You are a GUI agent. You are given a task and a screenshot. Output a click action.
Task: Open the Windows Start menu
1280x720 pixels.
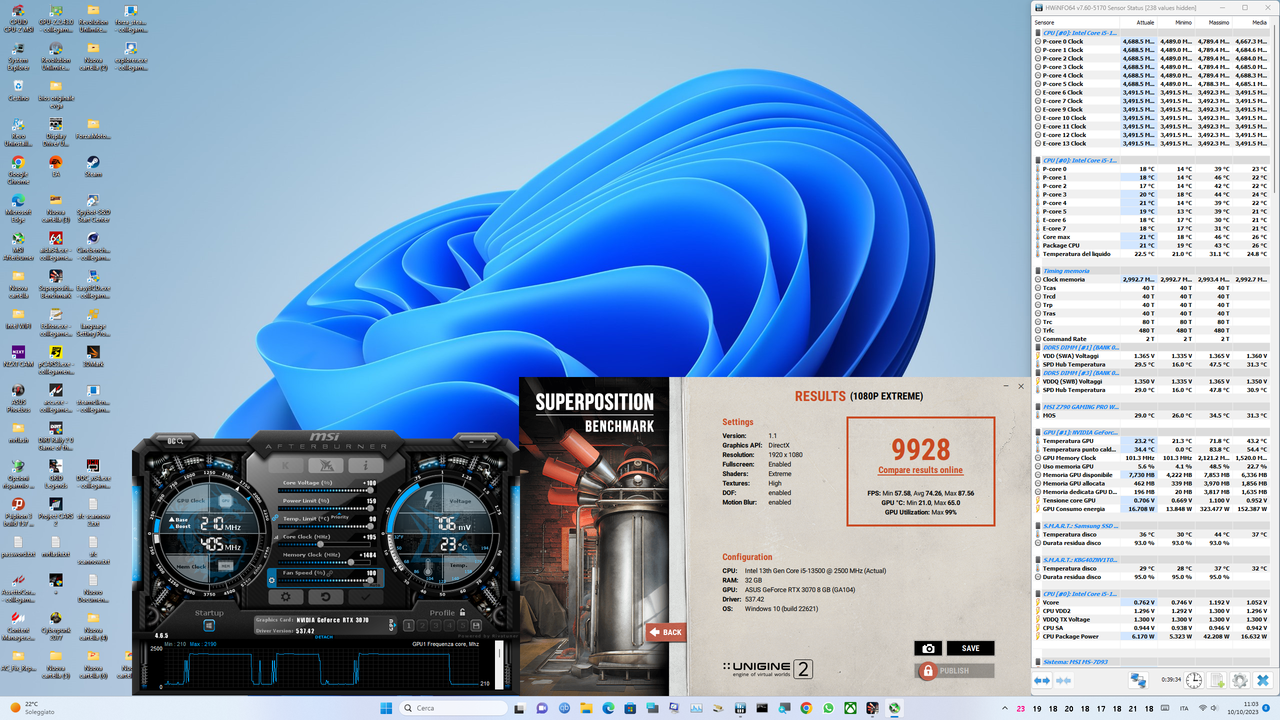pos(386,707)
